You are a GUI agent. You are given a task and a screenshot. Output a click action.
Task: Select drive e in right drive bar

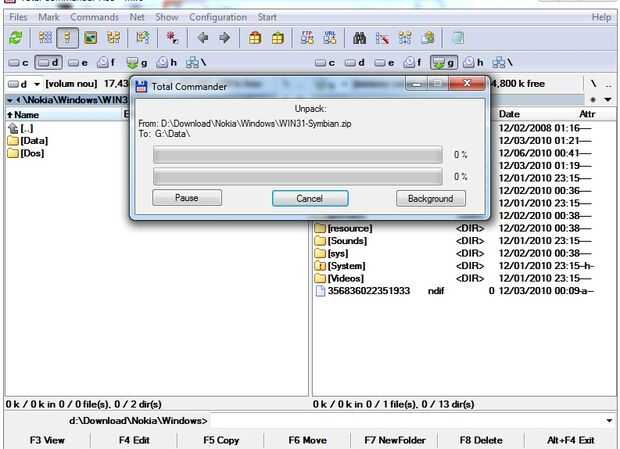[384, 62]
